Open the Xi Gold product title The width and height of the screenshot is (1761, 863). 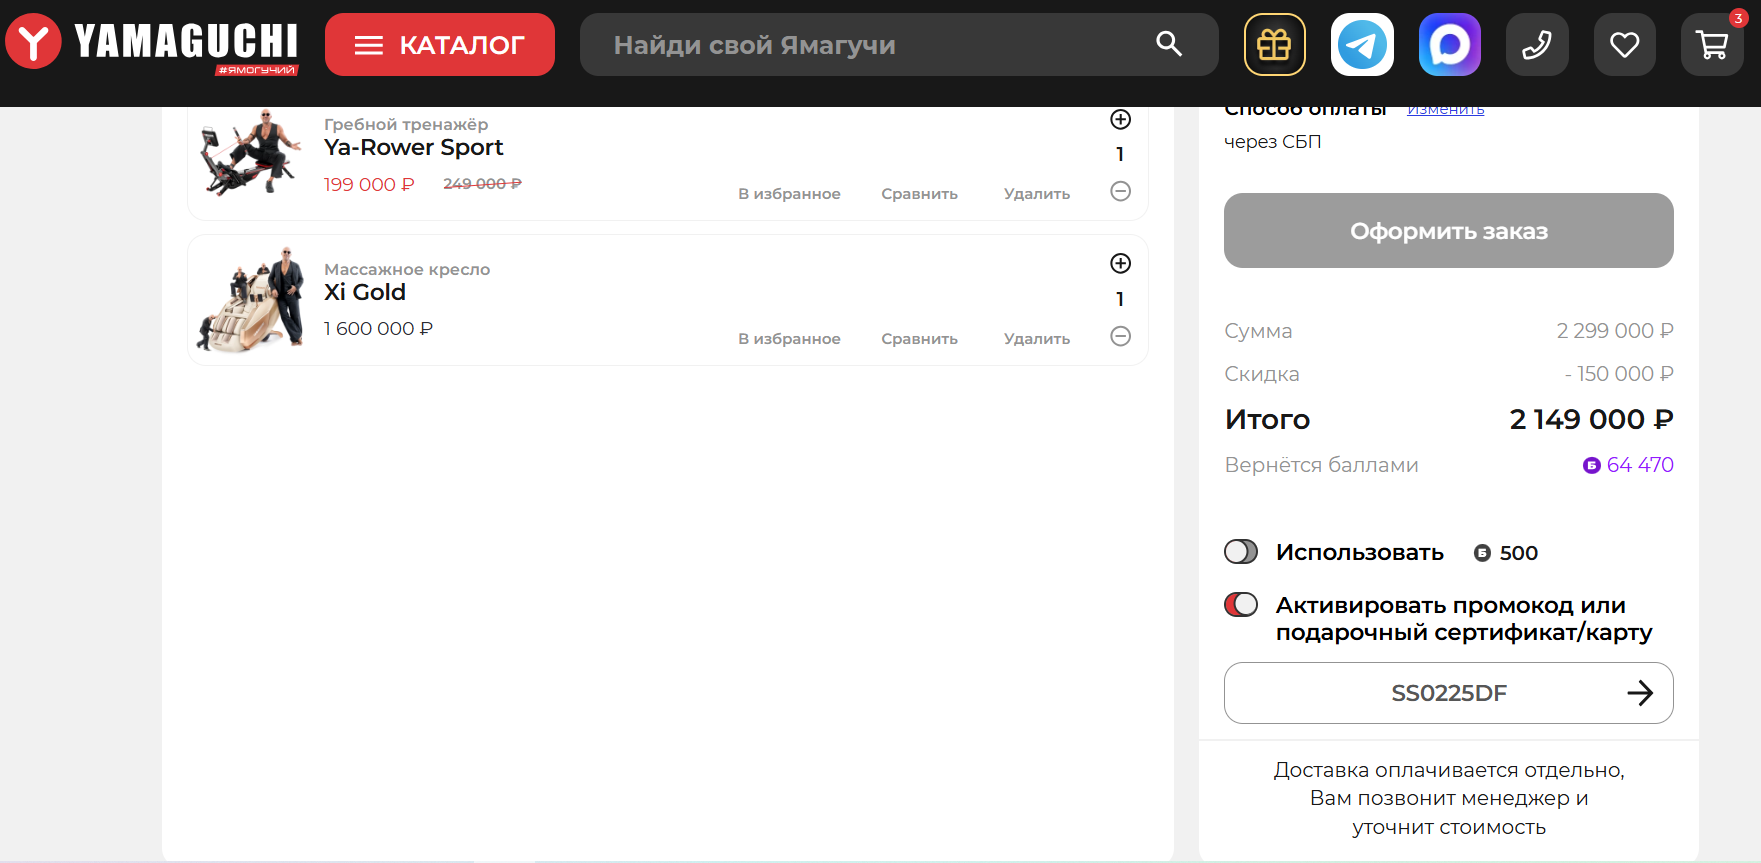(x=365, y=292)
